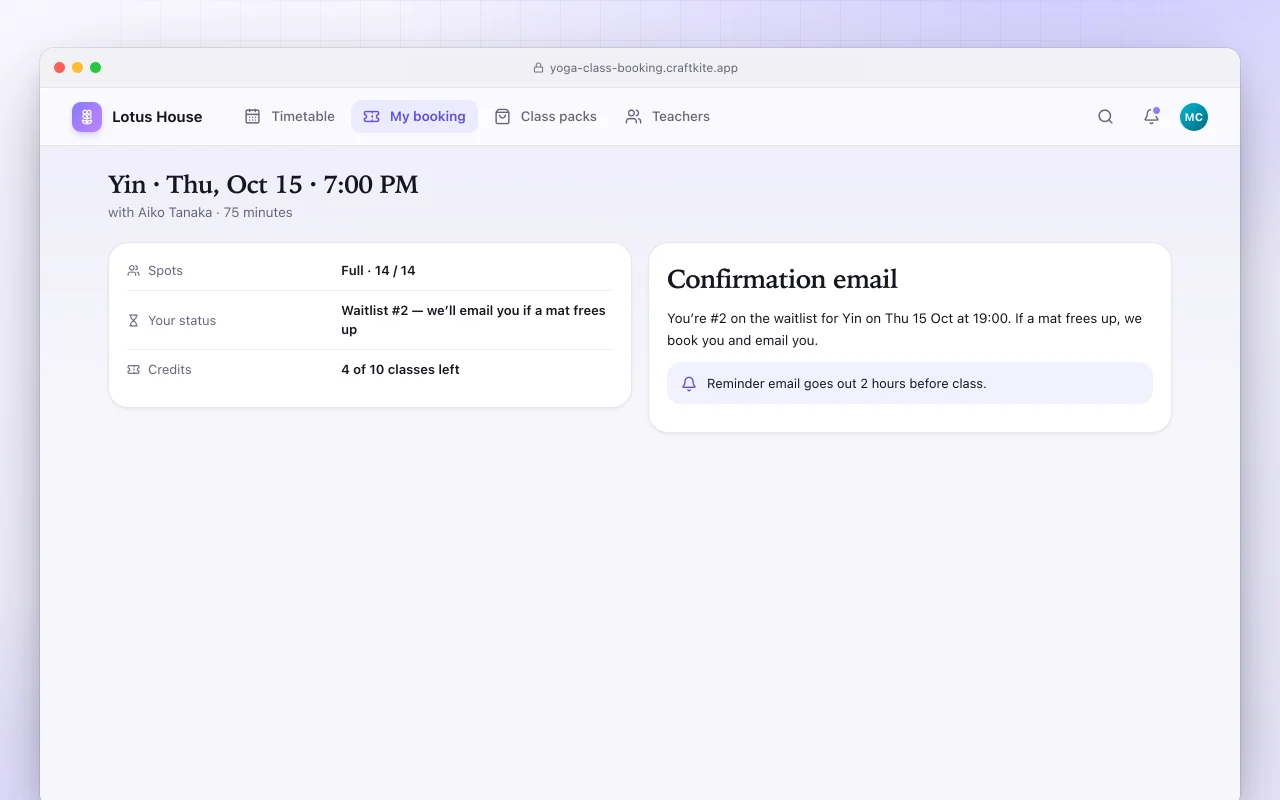Click the browser address bar URL
The height and width of the screenshot is (800, 1280).
644,68
